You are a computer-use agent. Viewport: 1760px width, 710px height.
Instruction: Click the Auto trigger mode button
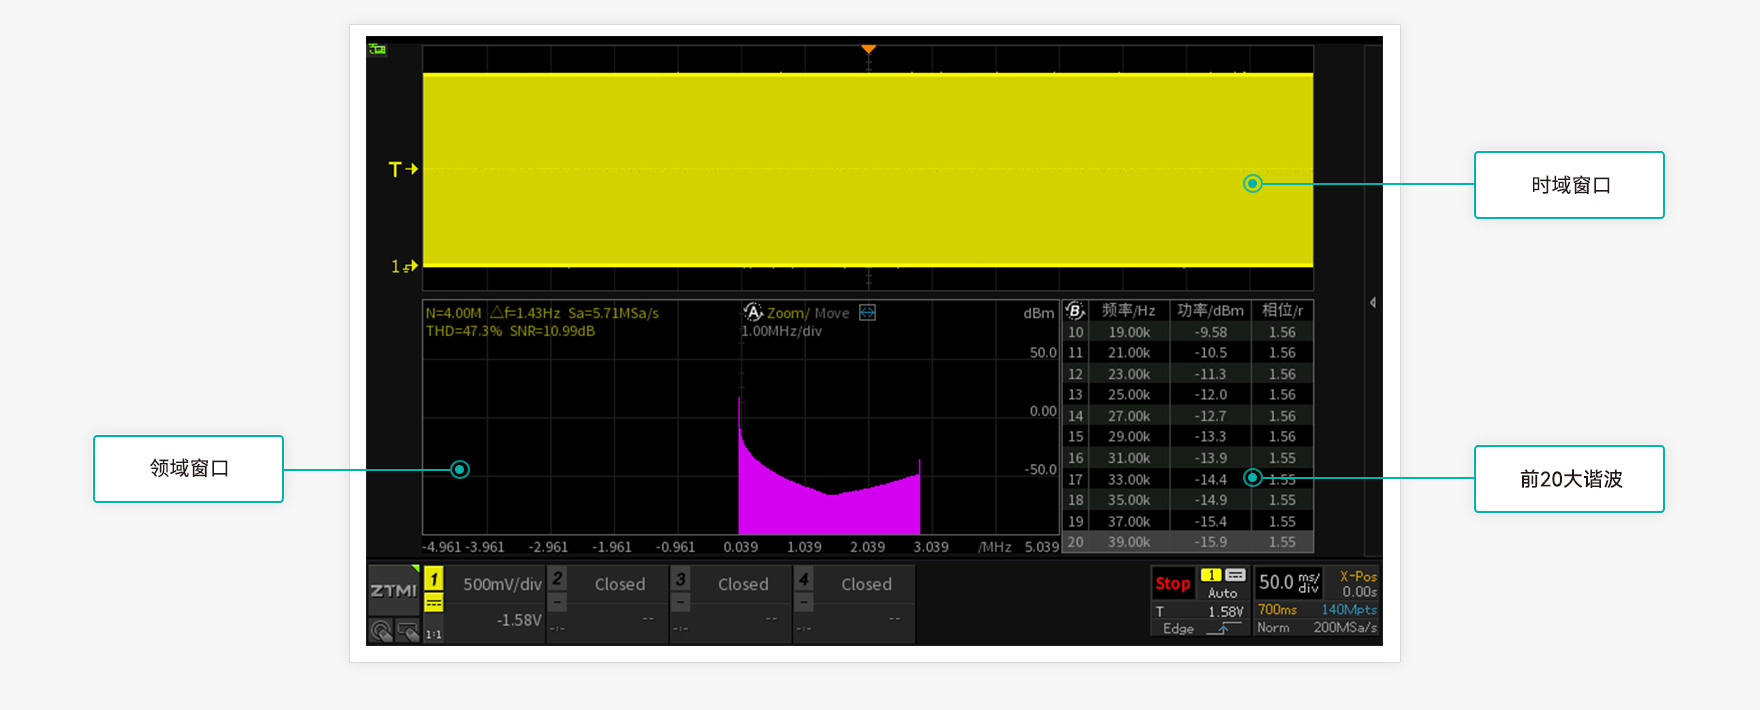(x=1222, y=593)
